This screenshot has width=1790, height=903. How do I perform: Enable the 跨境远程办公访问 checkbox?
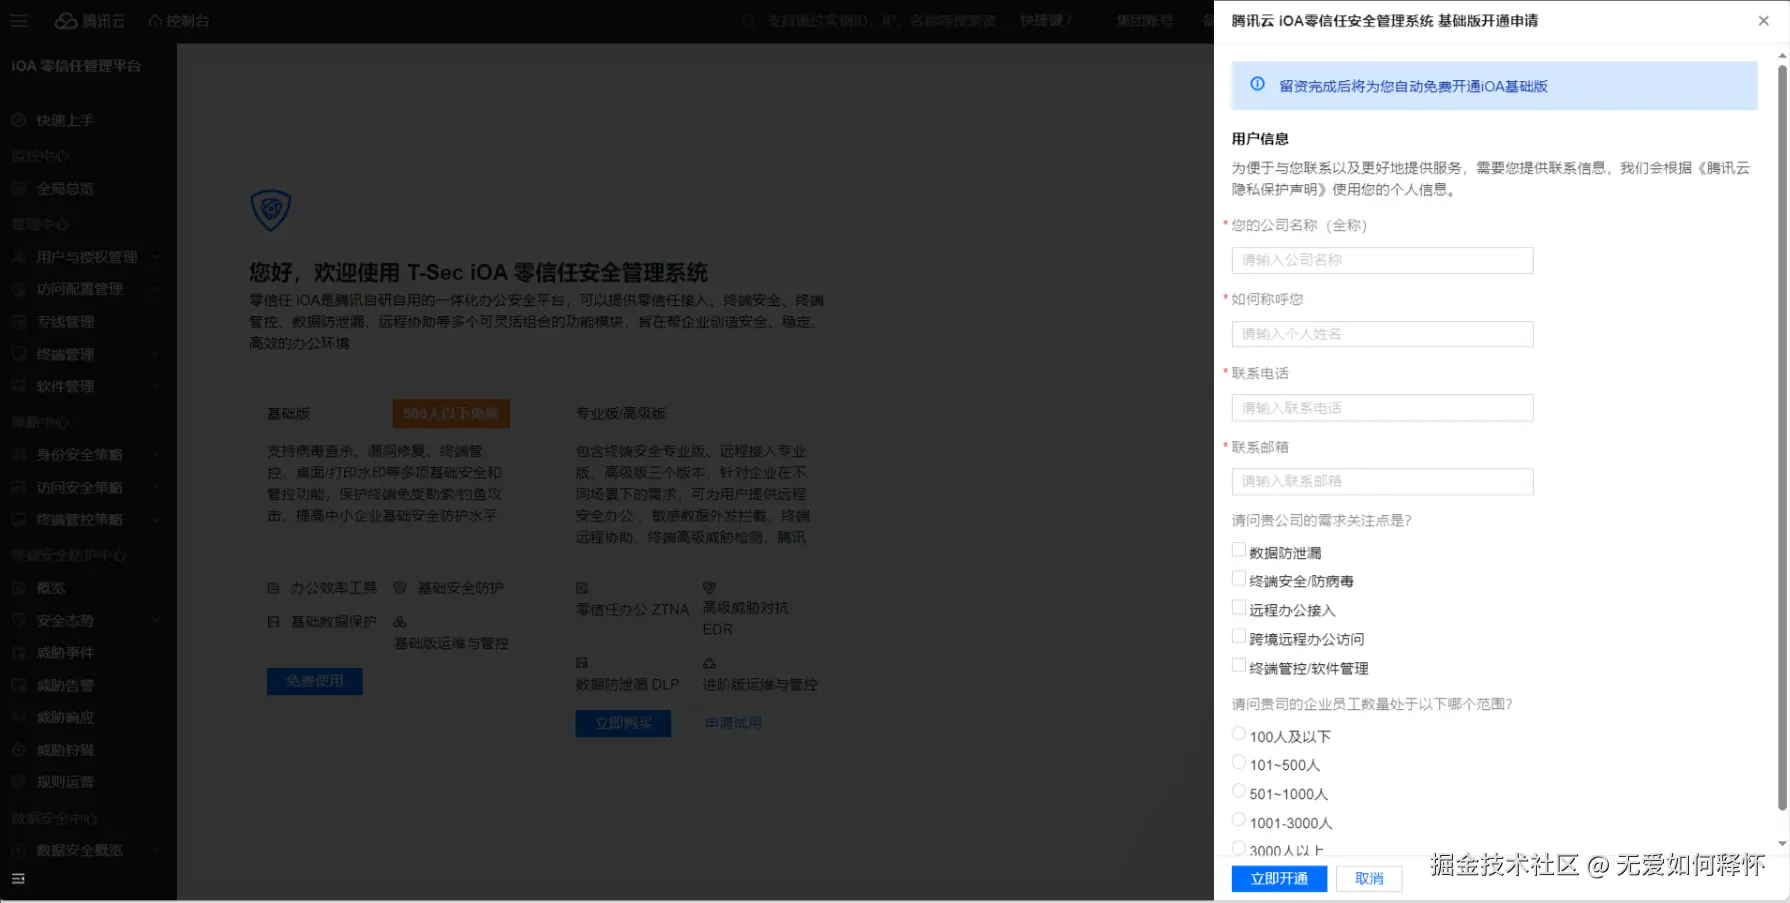coord(1239,637)
